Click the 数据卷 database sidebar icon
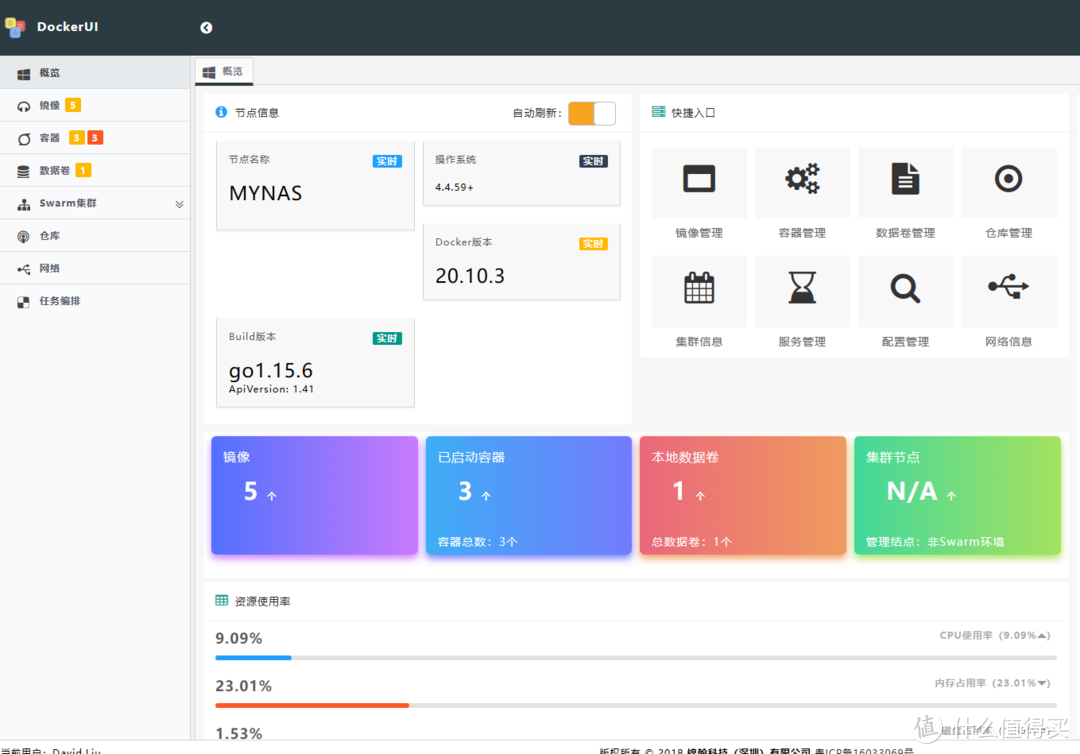Screen dimensions: 1080x754 pos(23,171)
